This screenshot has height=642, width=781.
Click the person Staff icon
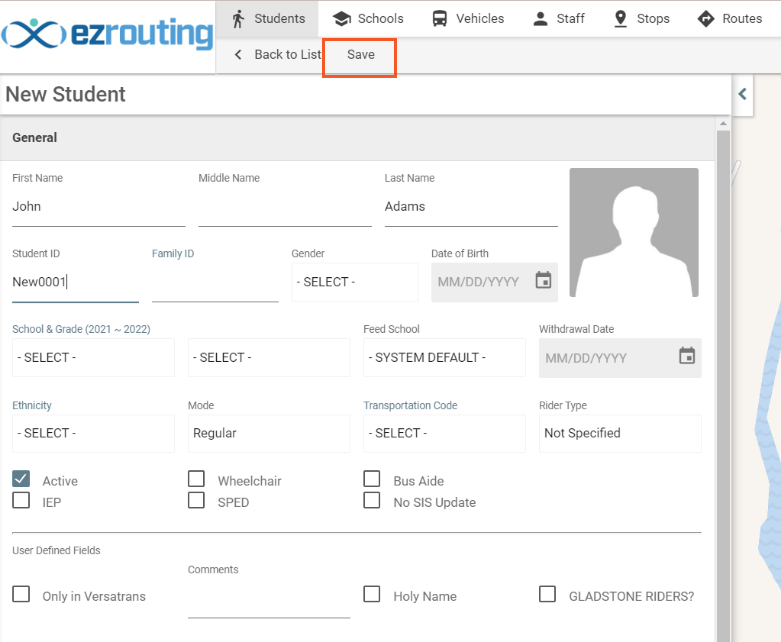(x=540, y=19)
